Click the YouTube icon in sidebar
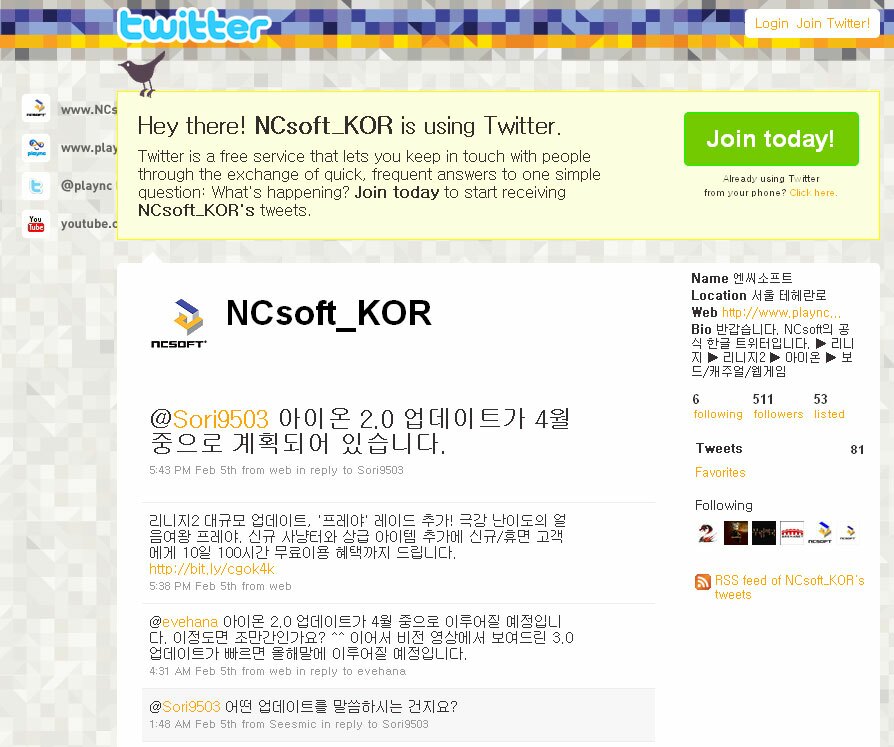 (x=36, y=224)
